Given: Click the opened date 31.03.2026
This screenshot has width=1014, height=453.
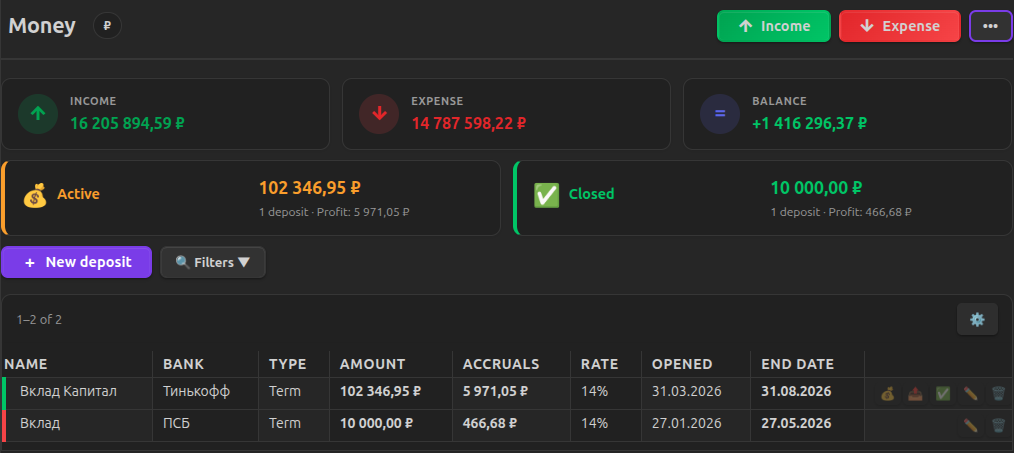Looking at the screenshot, I should click(x=687, y=392).
